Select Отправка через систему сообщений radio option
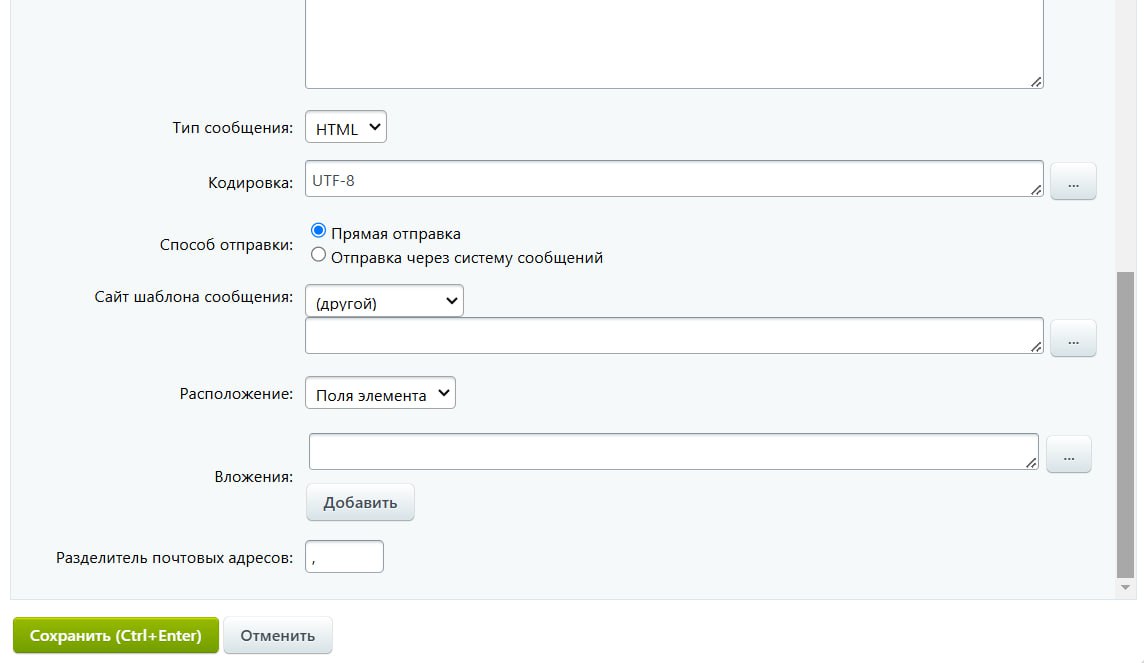The height and width of the screenshot is (663, 1144). [x=319, y=255]
